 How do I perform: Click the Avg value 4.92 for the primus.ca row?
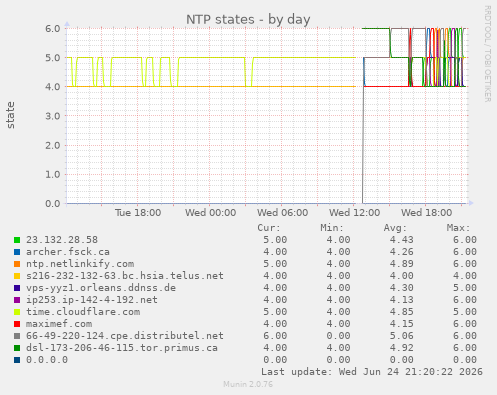click(x=402, y=348)
